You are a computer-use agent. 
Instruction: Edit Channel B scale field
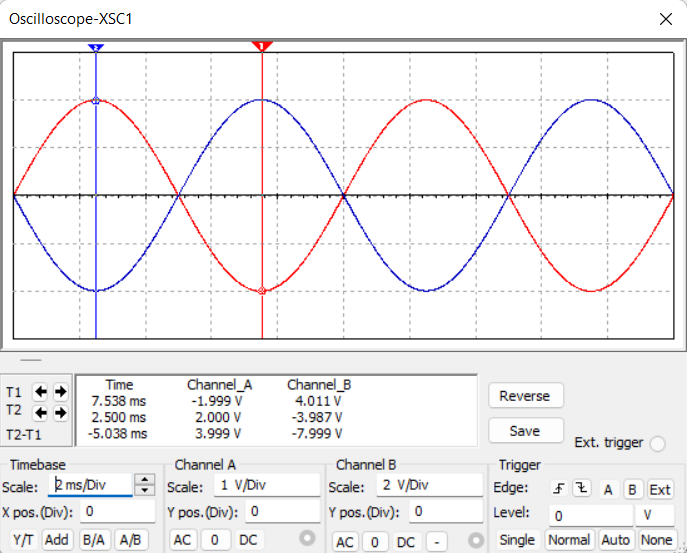[430, 485]
